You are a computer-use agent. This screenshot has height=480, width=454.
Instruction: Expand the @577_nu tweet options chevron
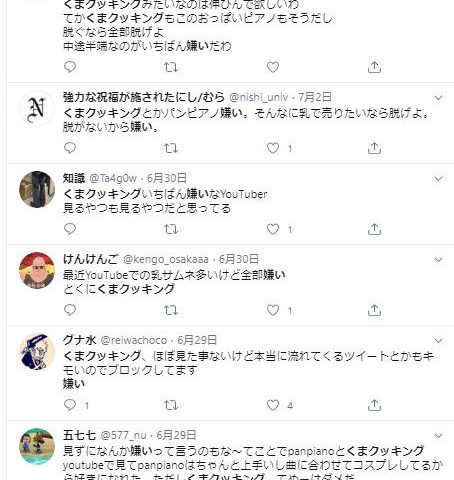pos(438,435)
